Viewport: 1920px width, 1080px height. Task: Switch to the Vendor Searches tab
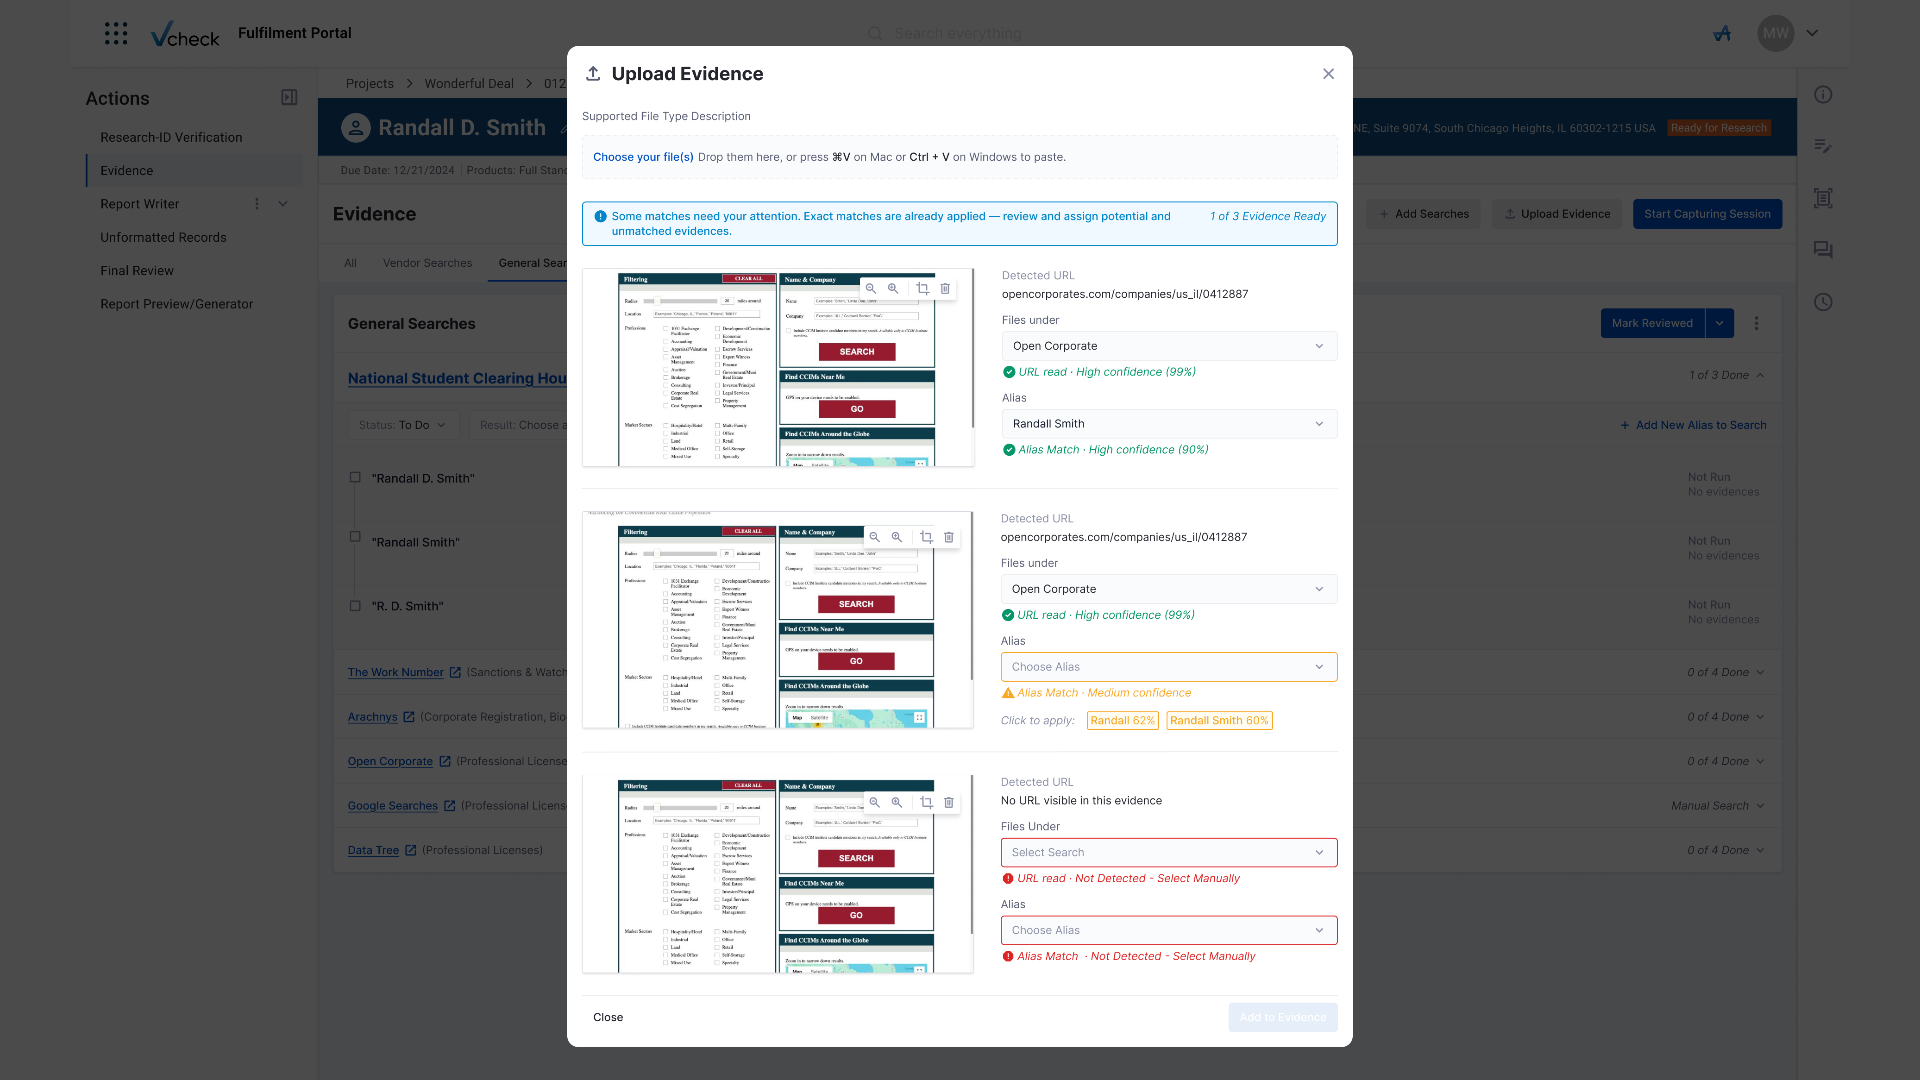pyautogui.click(x=427, y=263)
